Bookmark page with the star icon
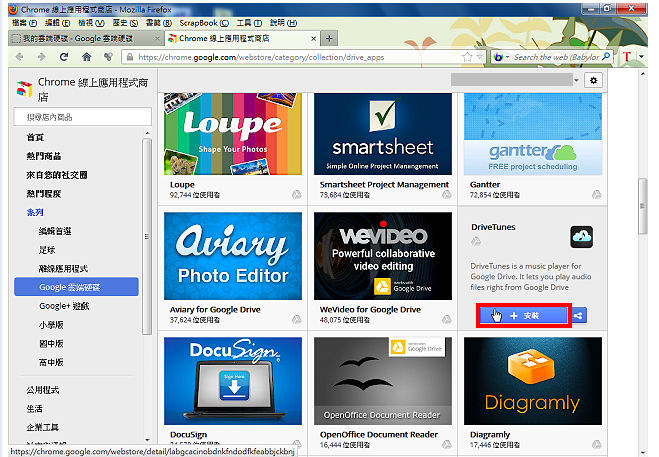Viewport: 659px width, 457px height. tap(467, 57)
